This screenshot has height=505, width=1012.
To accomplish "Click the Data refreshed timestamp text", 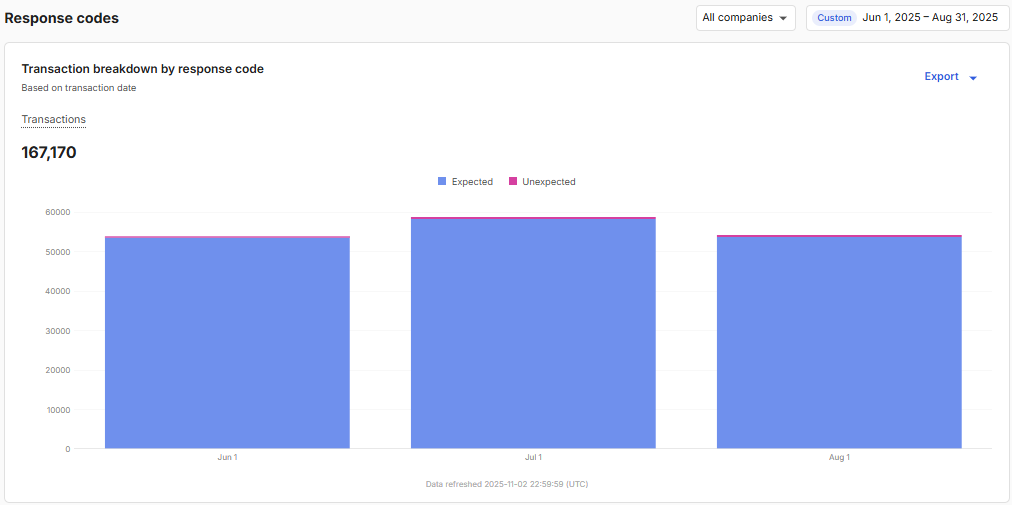I will pos(507,484).
